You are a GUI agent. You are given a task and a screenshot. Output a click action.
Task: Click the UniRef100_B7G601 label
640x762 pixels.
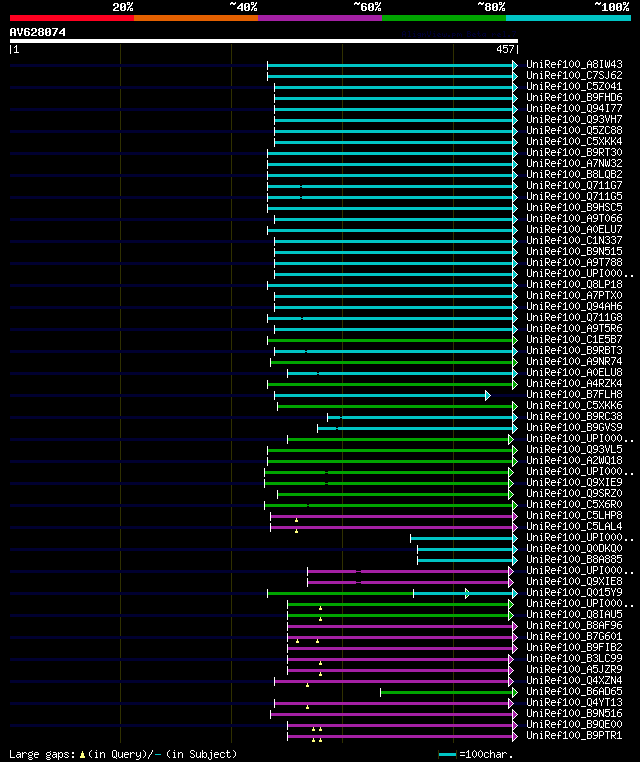pos(574,636)
